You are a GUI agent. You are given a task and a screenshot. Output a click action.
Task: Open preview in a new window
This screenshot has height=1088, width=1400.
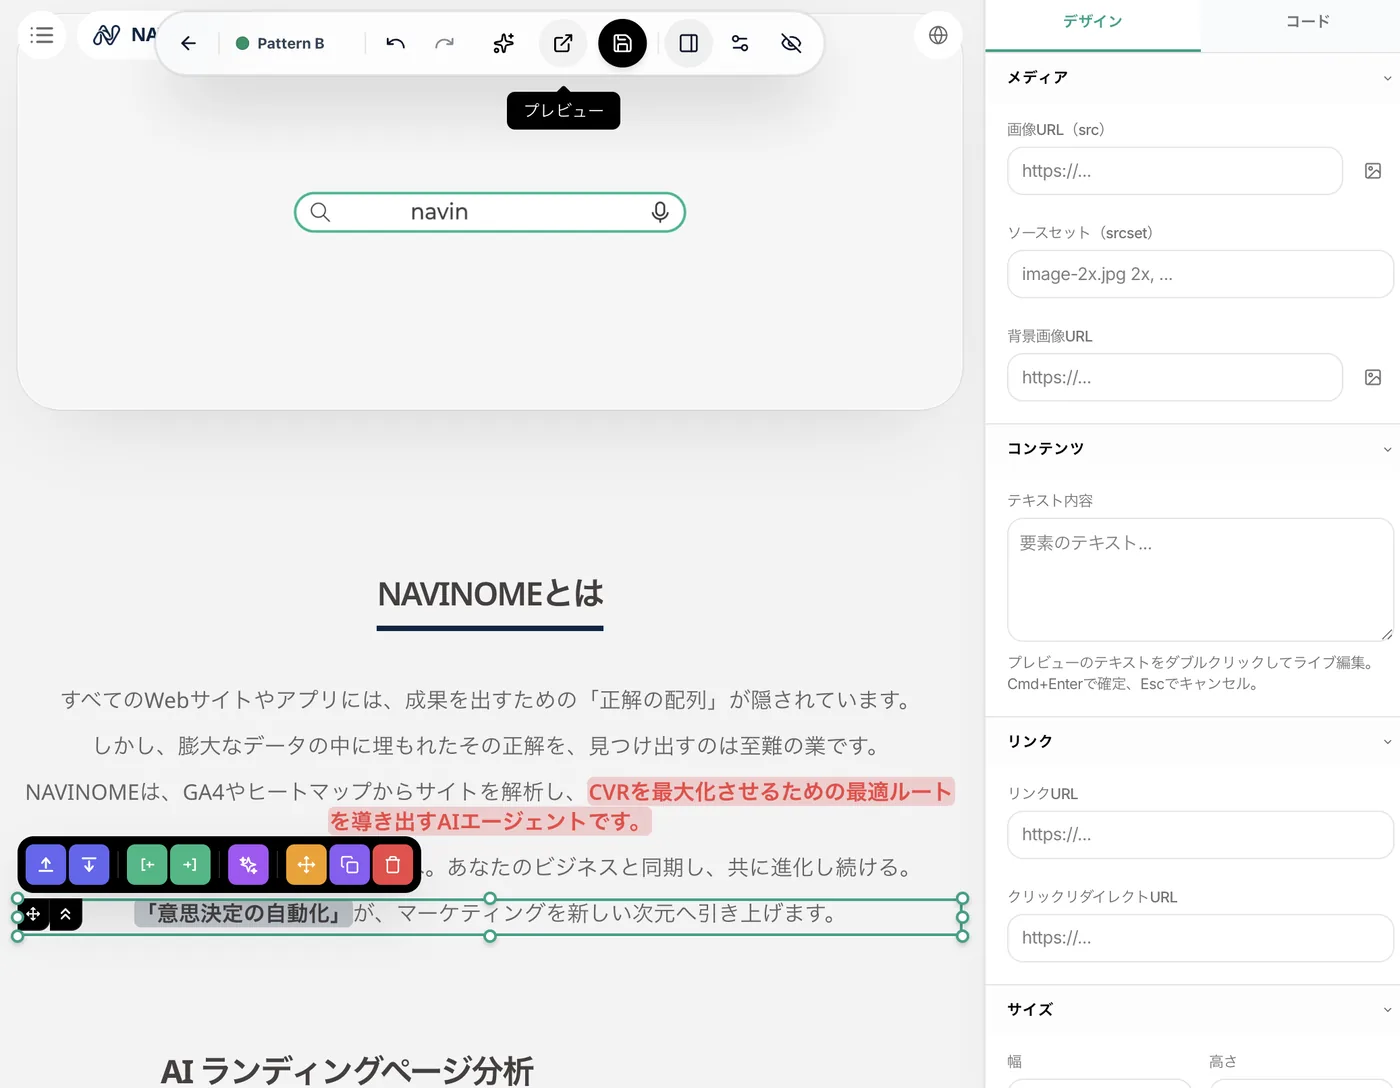(x=563, y=43)
